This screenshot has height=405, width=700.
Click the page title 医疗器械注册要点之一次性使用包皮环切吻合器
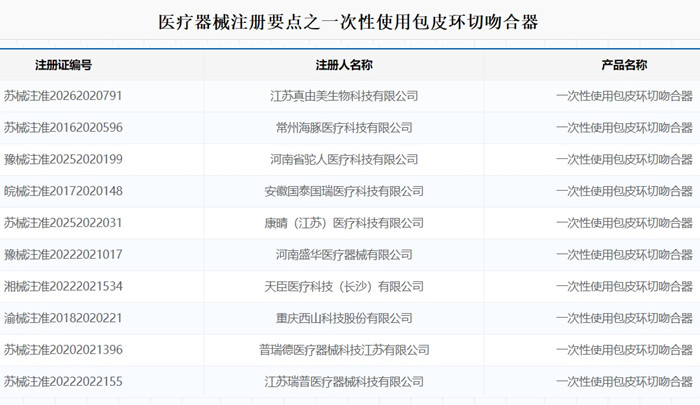(348, 22)
